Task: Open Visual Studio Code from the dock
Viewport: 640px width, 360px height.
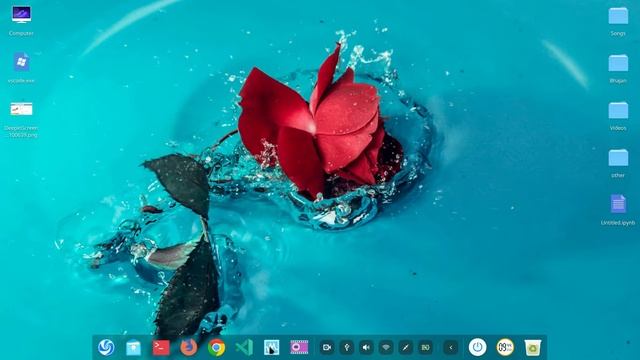Action: (244, 347)
